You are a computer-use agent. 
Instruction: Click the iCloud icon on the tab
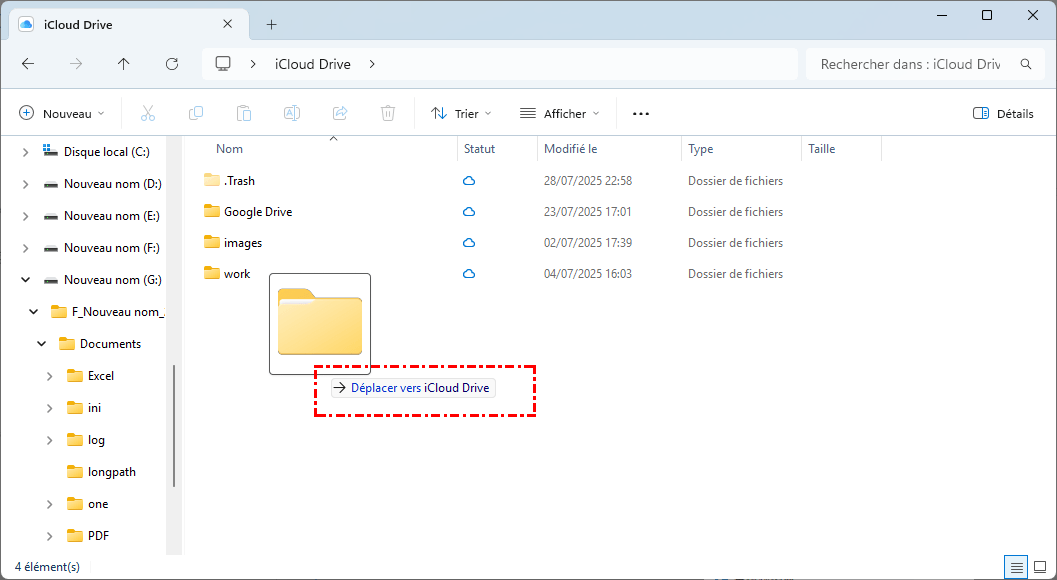point(26,24)
